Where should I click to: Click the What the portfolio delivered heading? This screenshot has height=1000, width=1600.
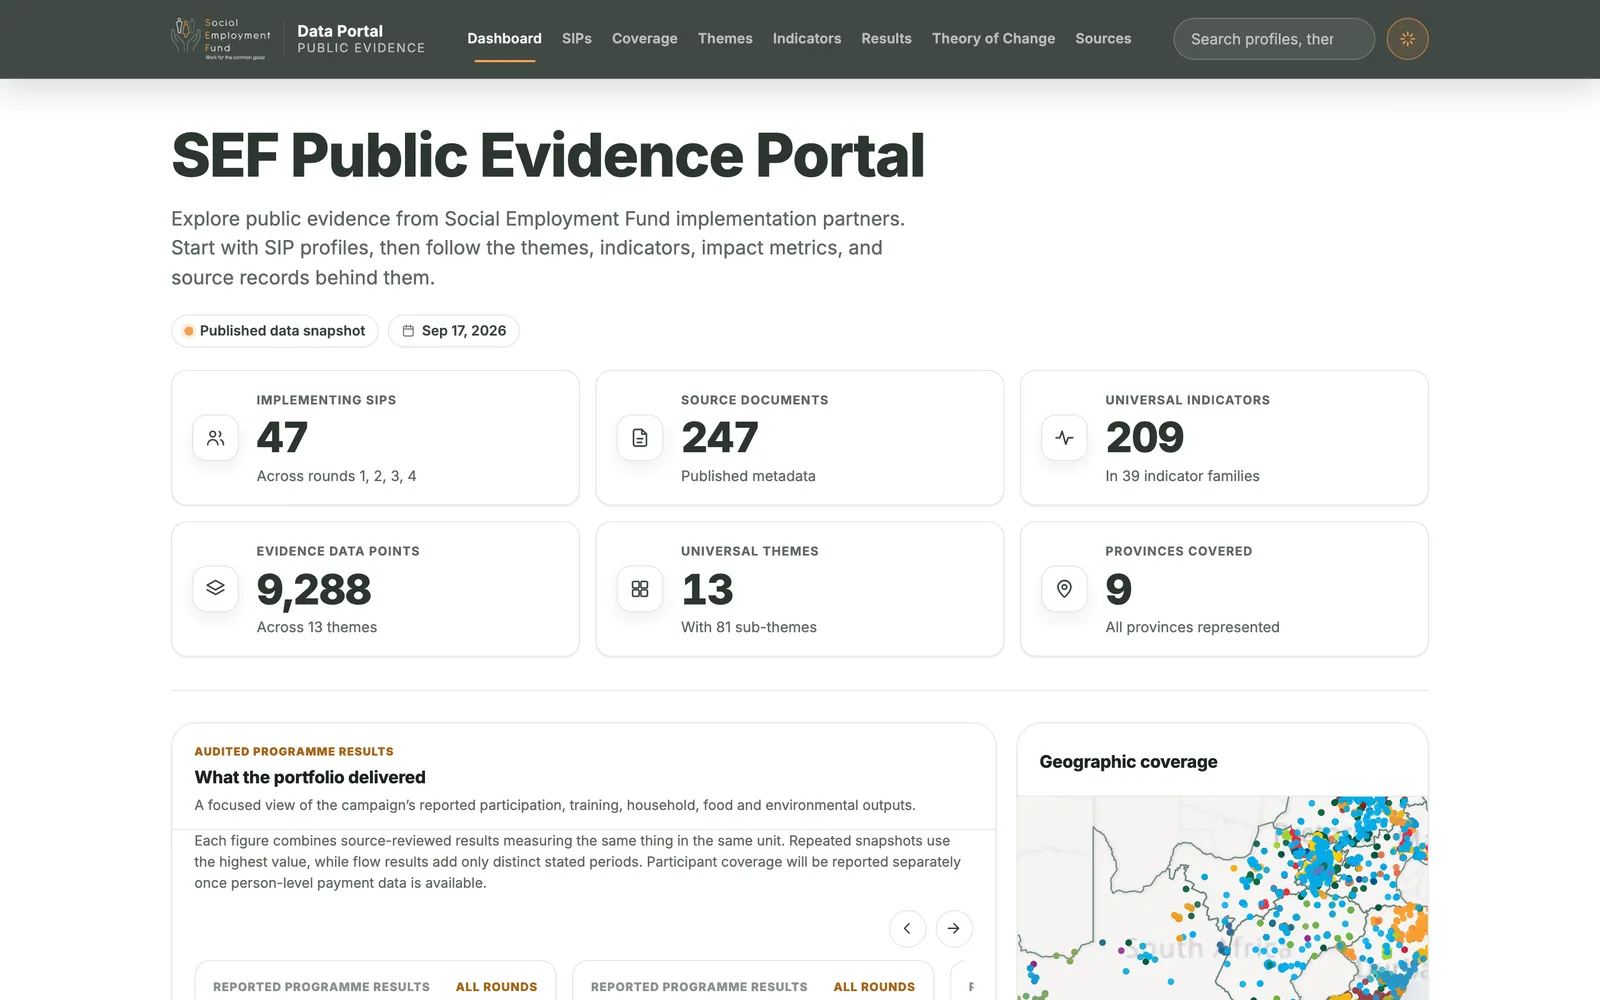[x=310, y=777]
